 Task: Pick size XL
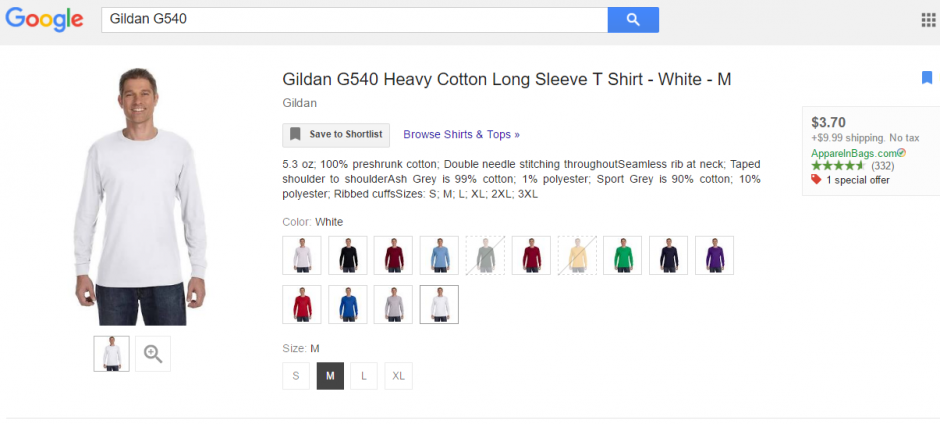click(398, 376)
